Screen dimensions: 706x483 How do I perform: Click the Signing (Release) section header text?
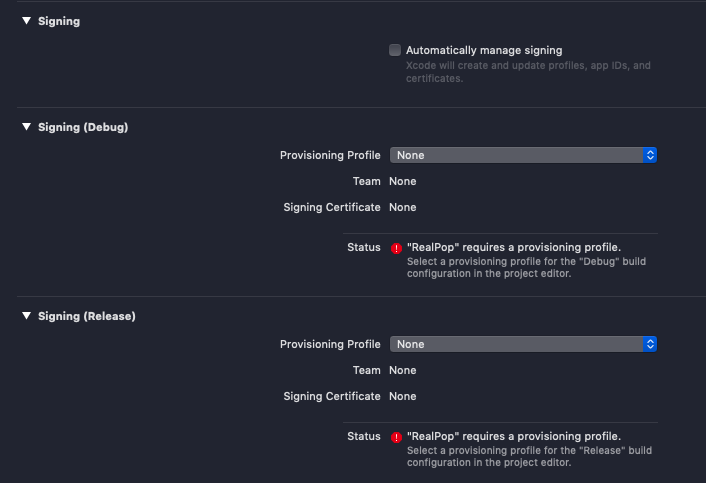87,316
